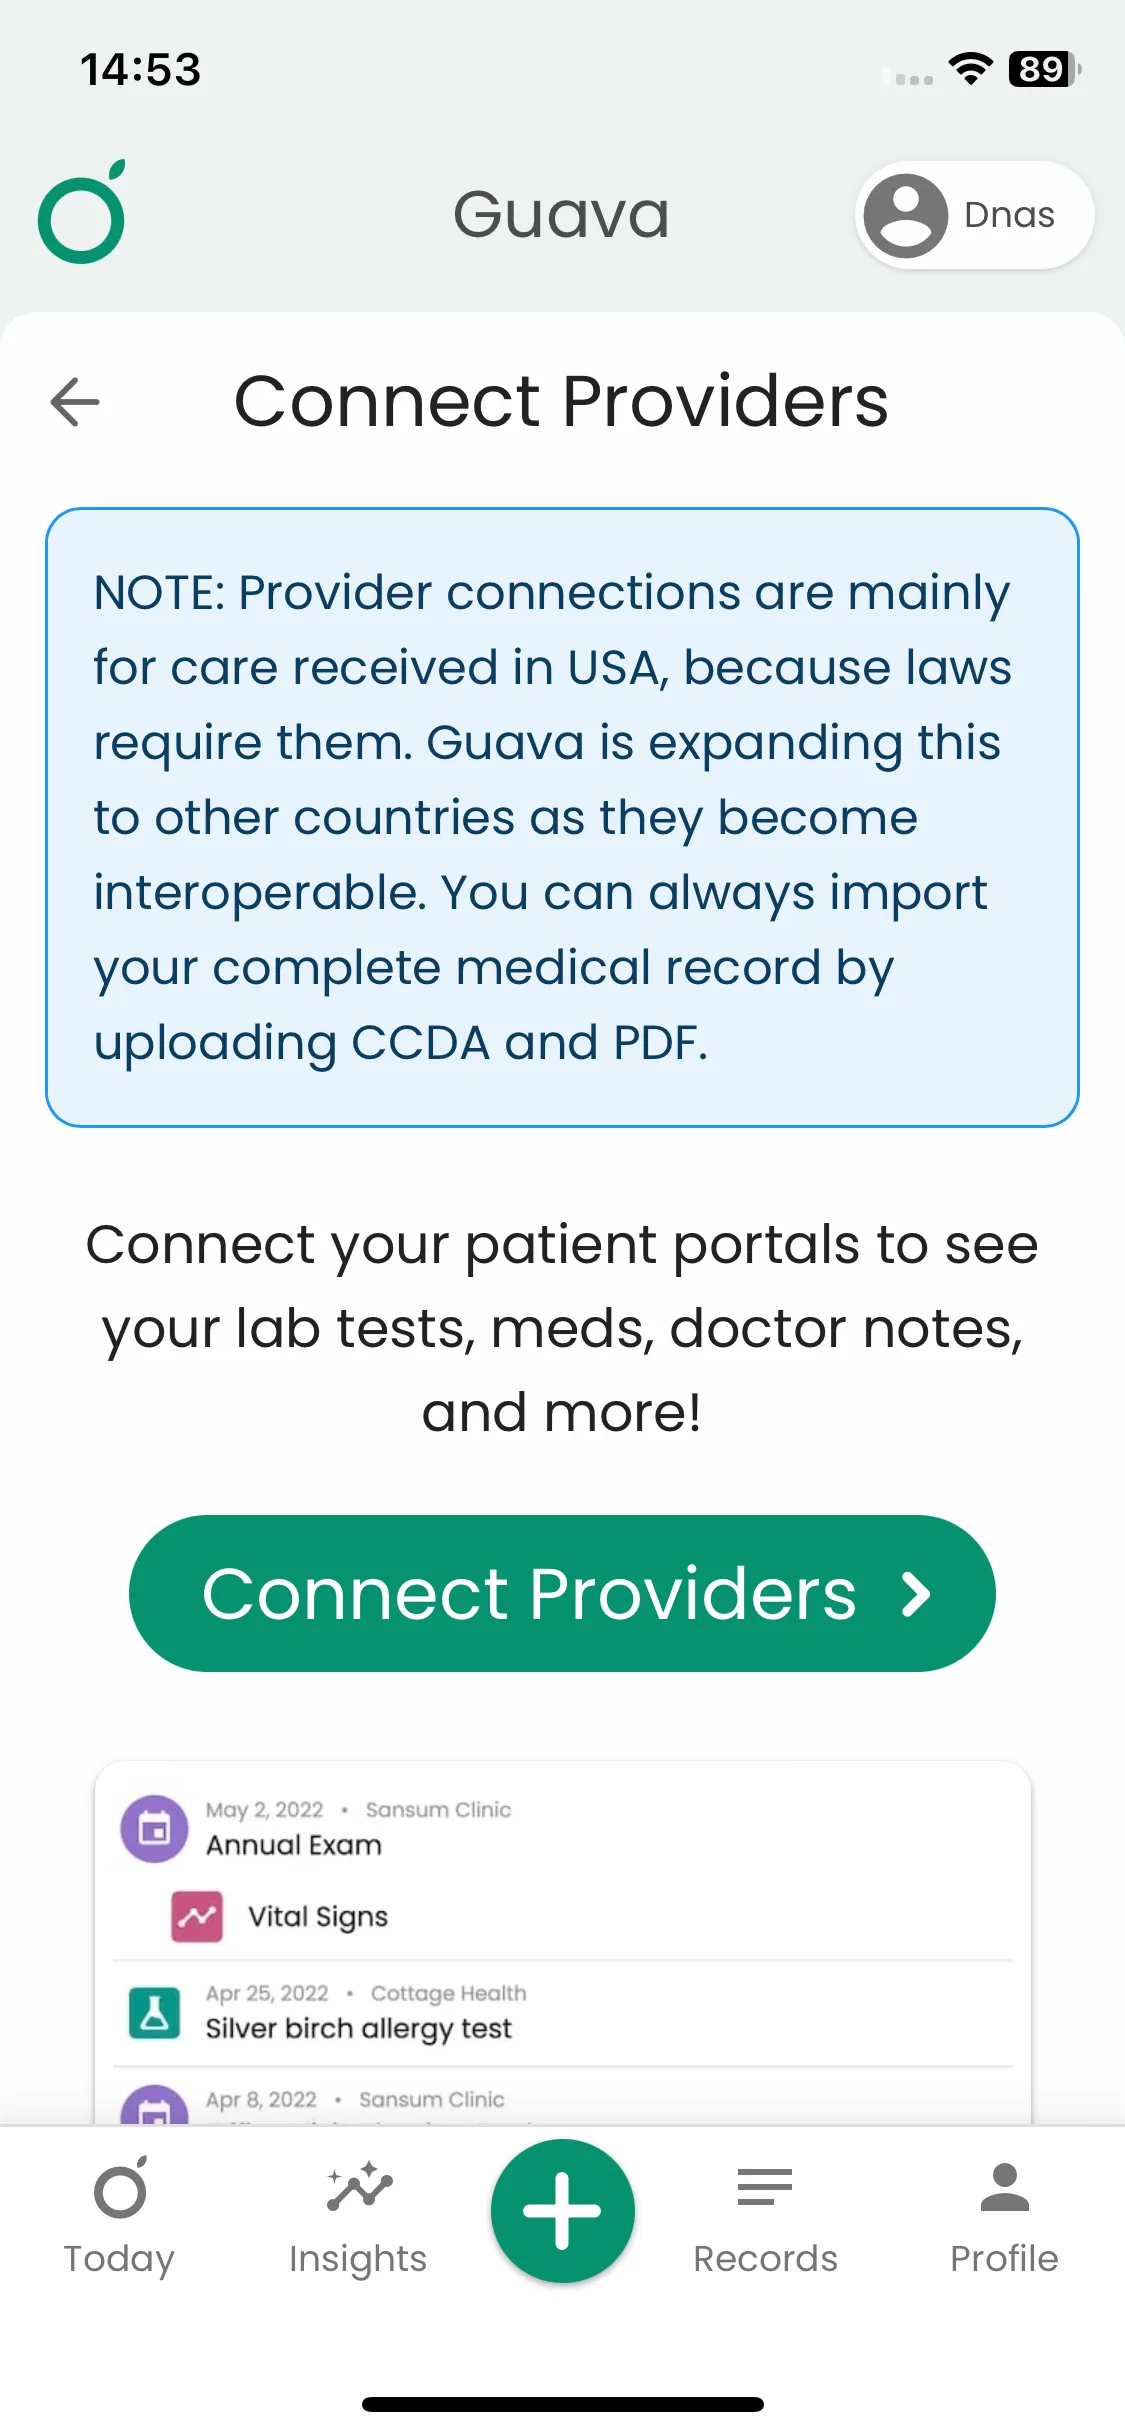This screenshot has width=1125, height=2436.
Task: Select the Silver birch allergy test entry
Action: point(358,2028)
